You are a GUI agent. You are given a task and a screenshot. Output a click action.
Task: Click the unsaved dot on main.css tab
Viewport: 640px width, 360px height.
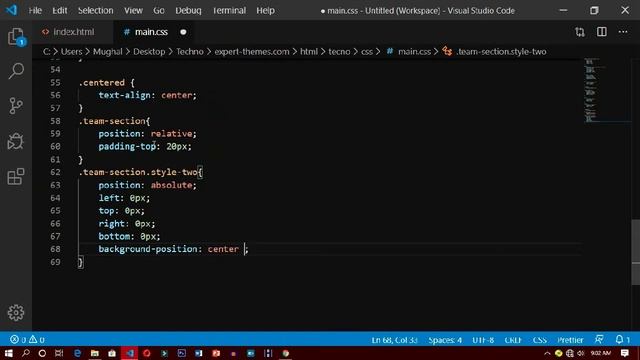183,32
